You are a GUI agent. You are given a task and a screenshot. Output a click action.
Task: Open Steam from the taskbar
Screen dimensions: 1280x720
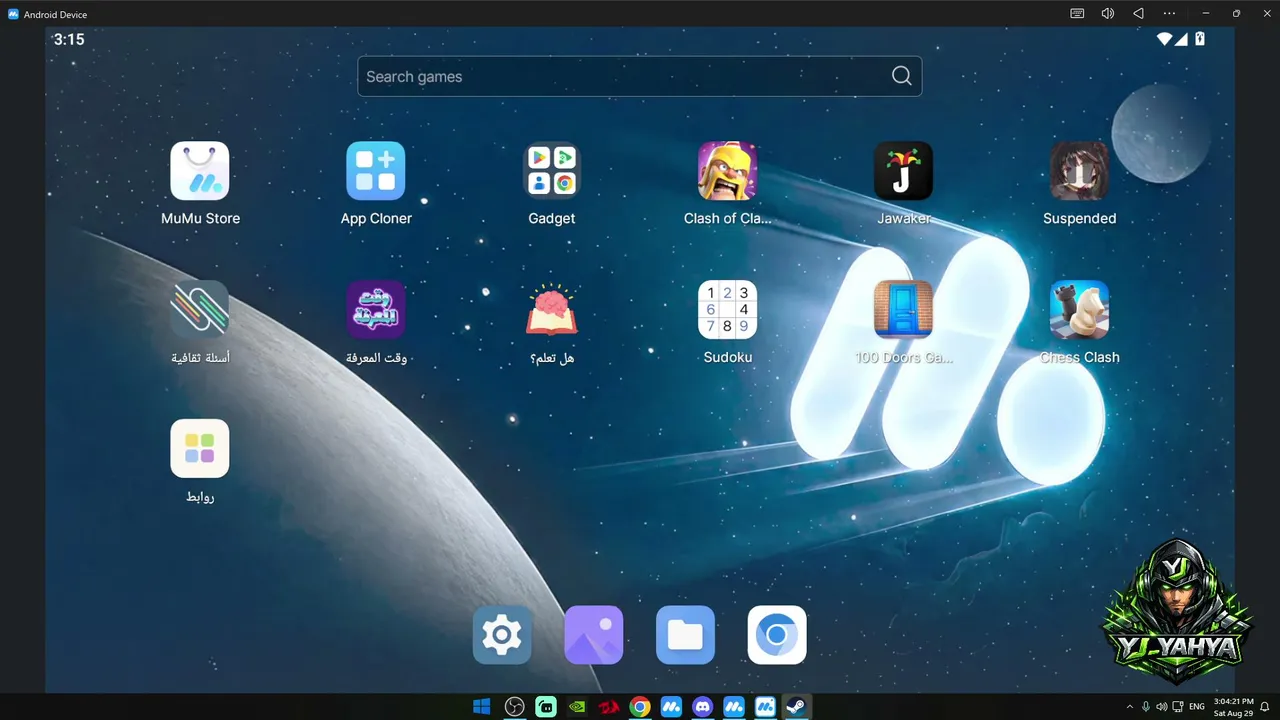[x=797, y=707]
